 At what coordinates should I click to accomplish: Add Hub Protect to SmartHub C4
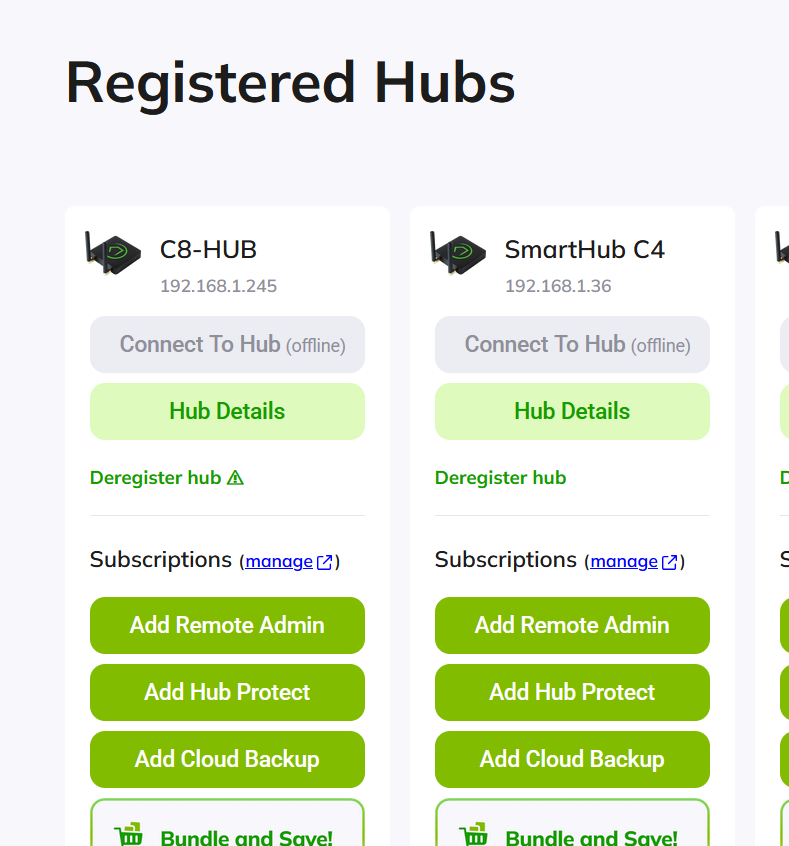[x=572, y=692]
